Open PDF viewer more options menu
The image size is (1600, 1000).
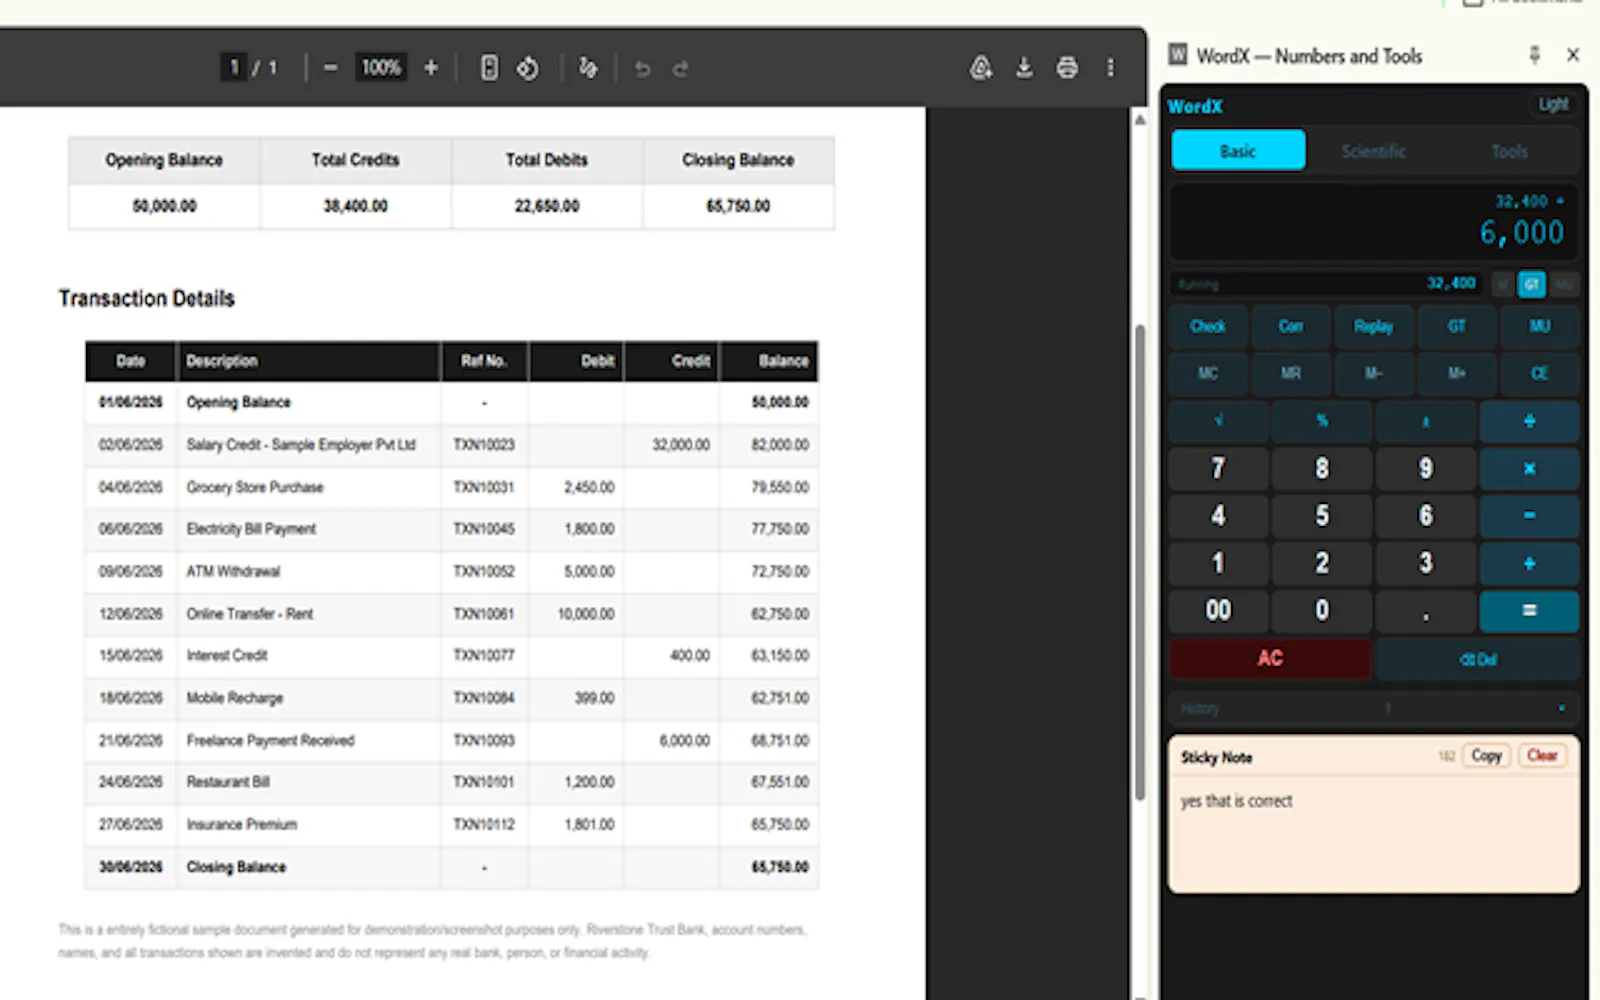click(x=1110, y=68)
